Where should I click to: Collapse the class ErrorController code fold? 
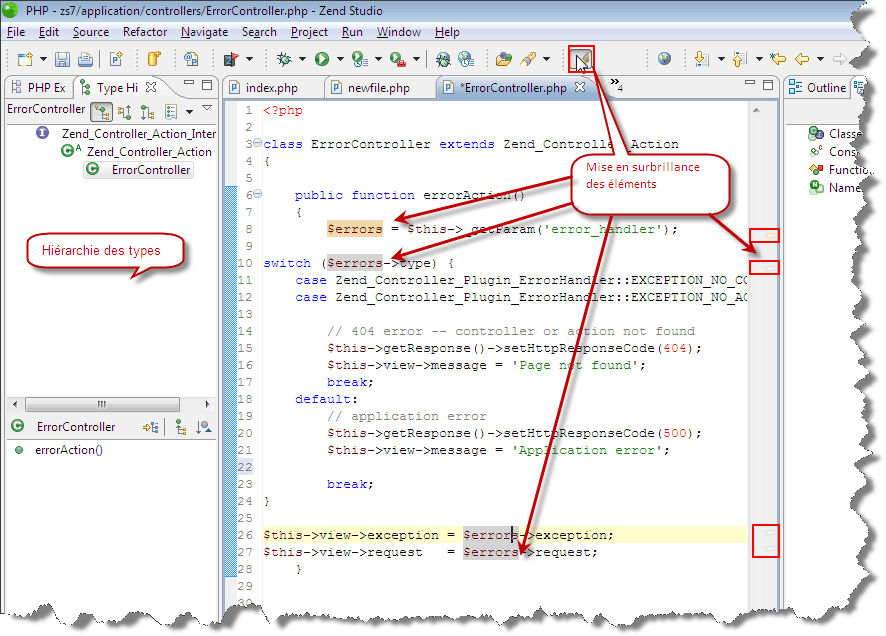257,144
